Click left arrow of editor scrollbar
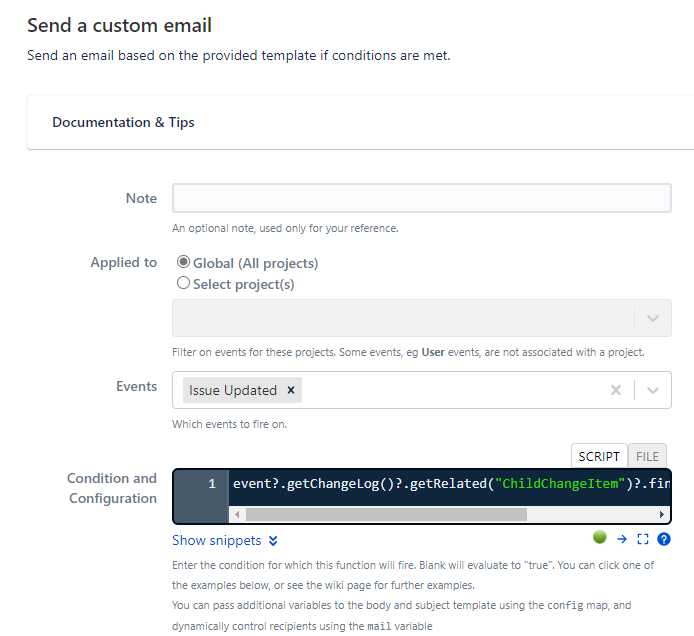694x636 pixels. (237, 514)
